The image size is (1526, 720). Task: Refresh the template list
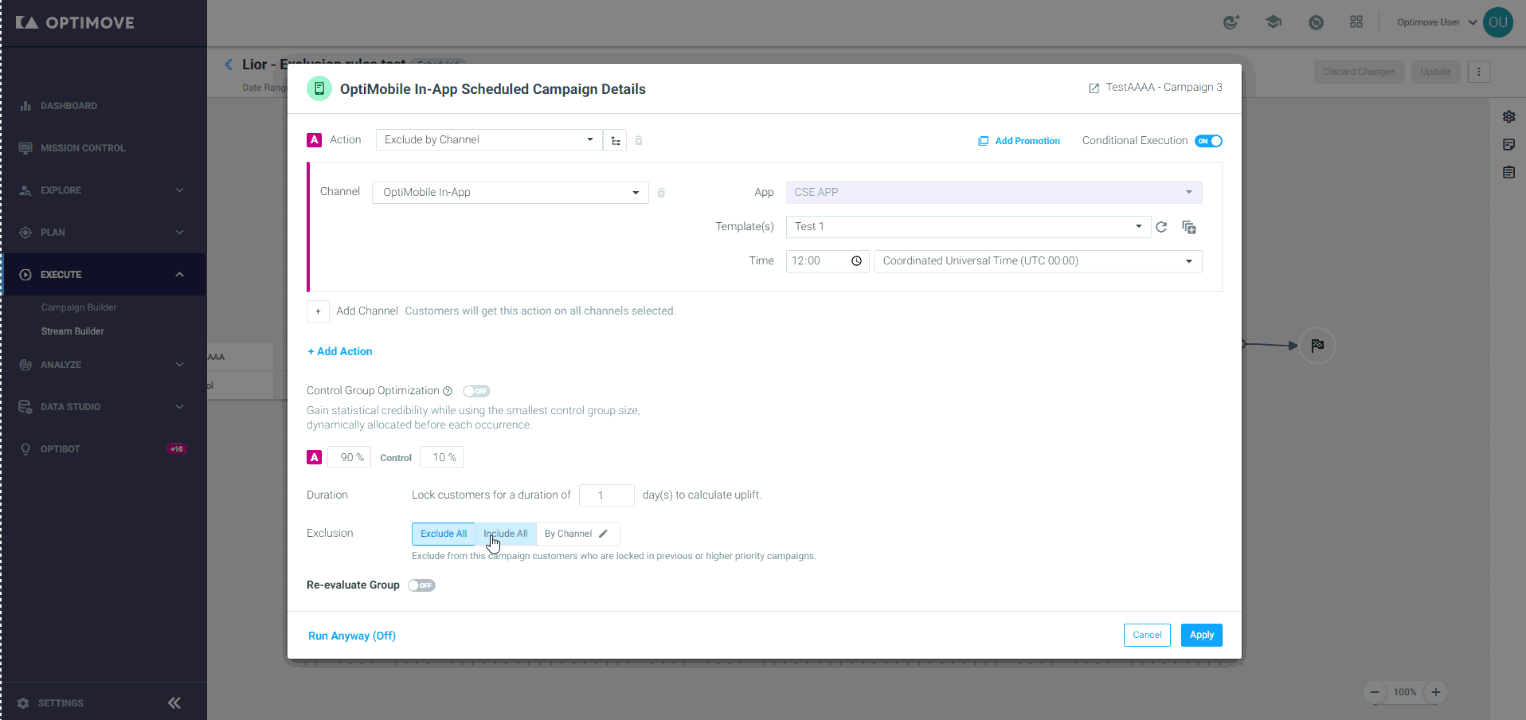tap(1161, 227)
